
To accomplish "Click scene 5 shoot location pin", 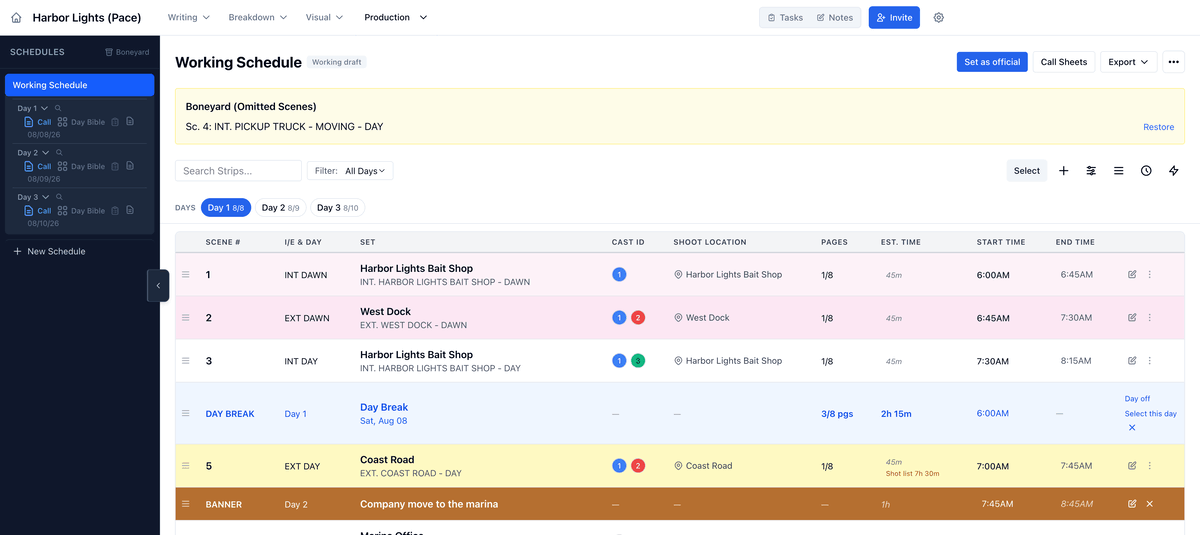I will click(x=678, y=466).
